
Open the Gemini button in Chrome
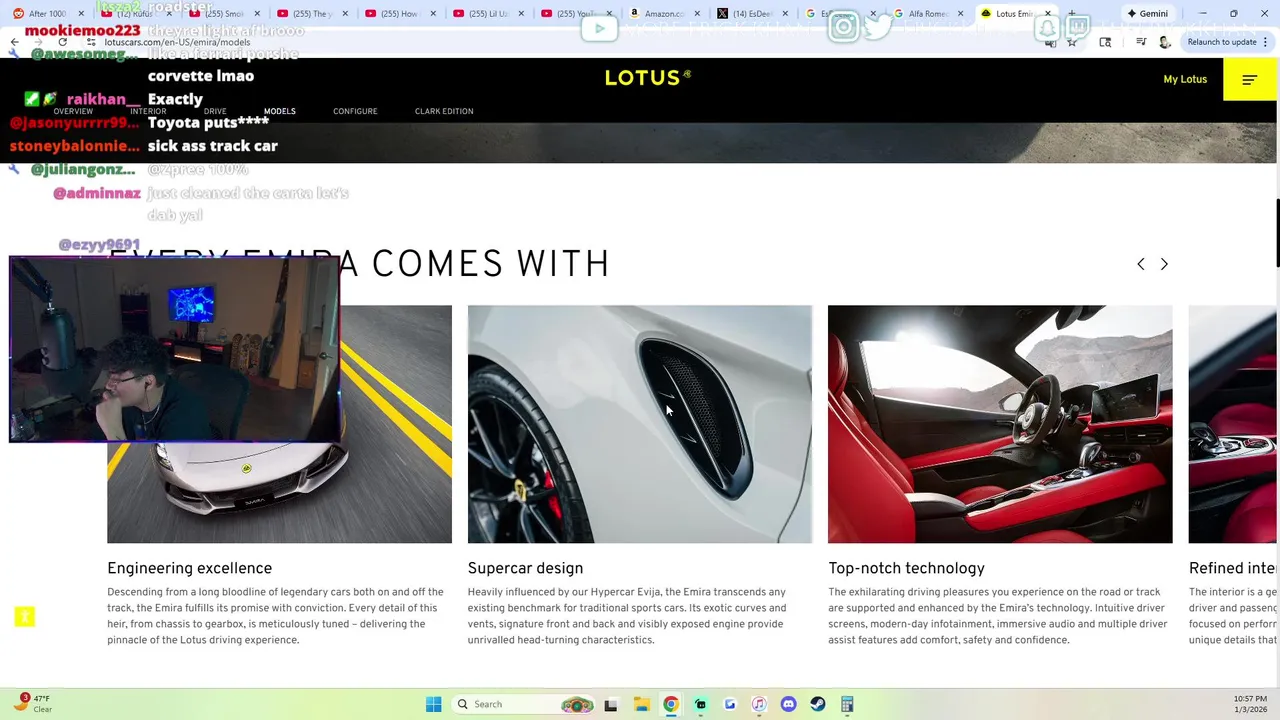(1147, 14)
